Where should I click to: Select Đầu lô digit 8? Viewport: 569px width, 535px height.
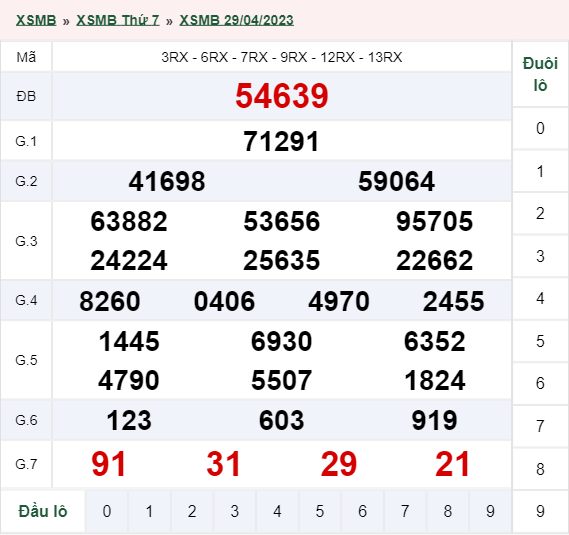[448, 511]
